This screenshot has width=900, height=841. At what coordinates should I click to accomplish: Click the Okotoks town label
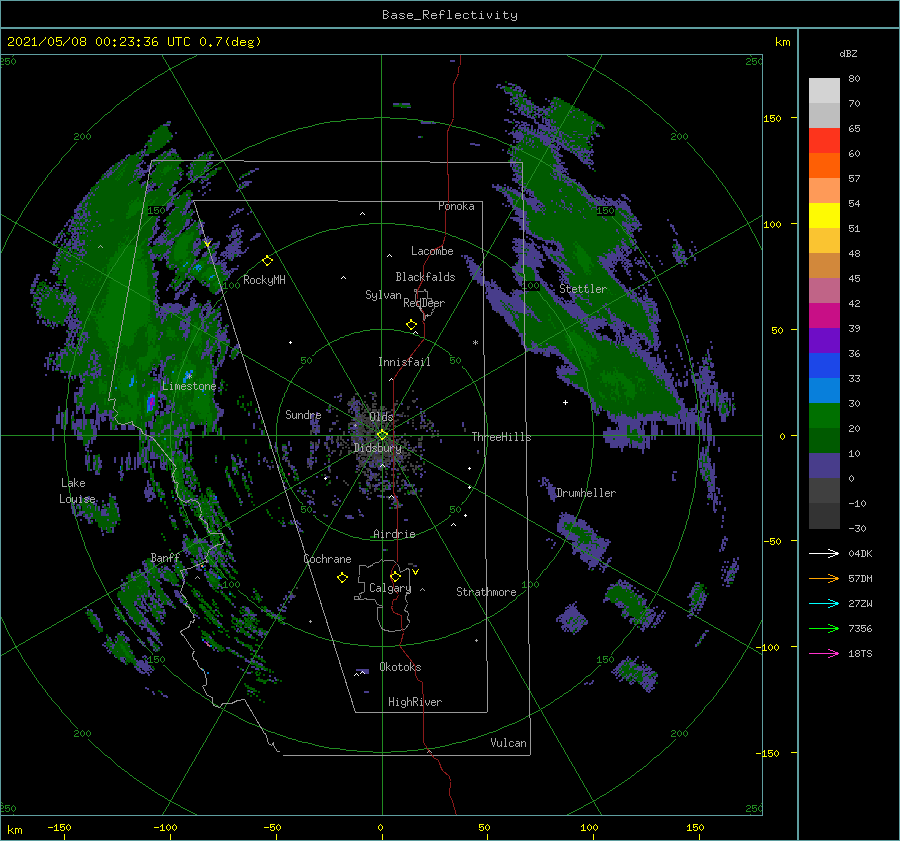click(x=400, y=667)
